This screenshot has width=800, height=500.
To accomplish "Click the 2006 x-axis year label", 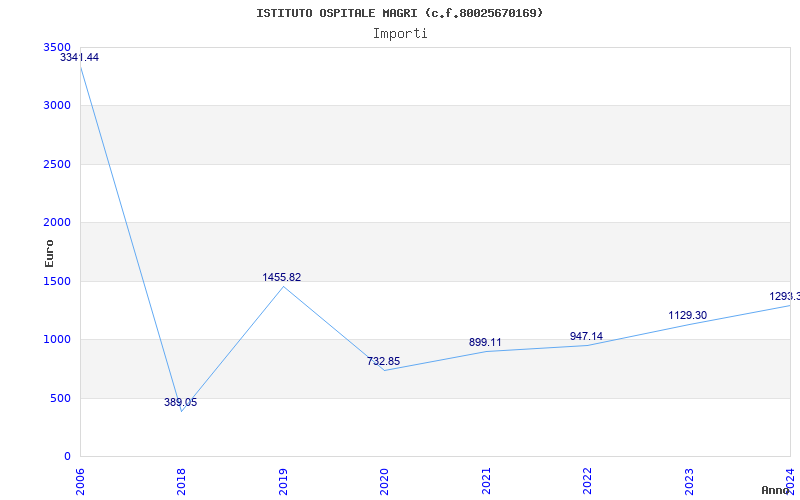I will (x=81, y=481).
